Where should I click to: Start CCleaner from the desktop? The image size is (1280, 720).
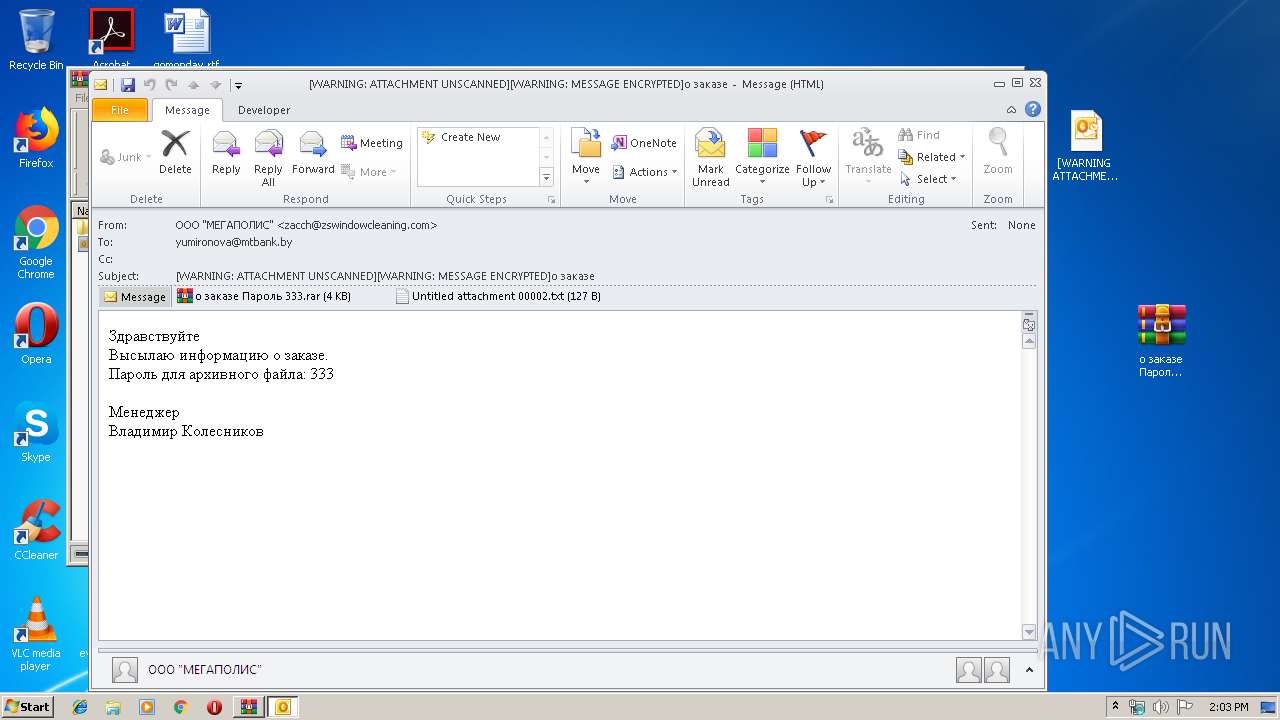tap(36, 530)
